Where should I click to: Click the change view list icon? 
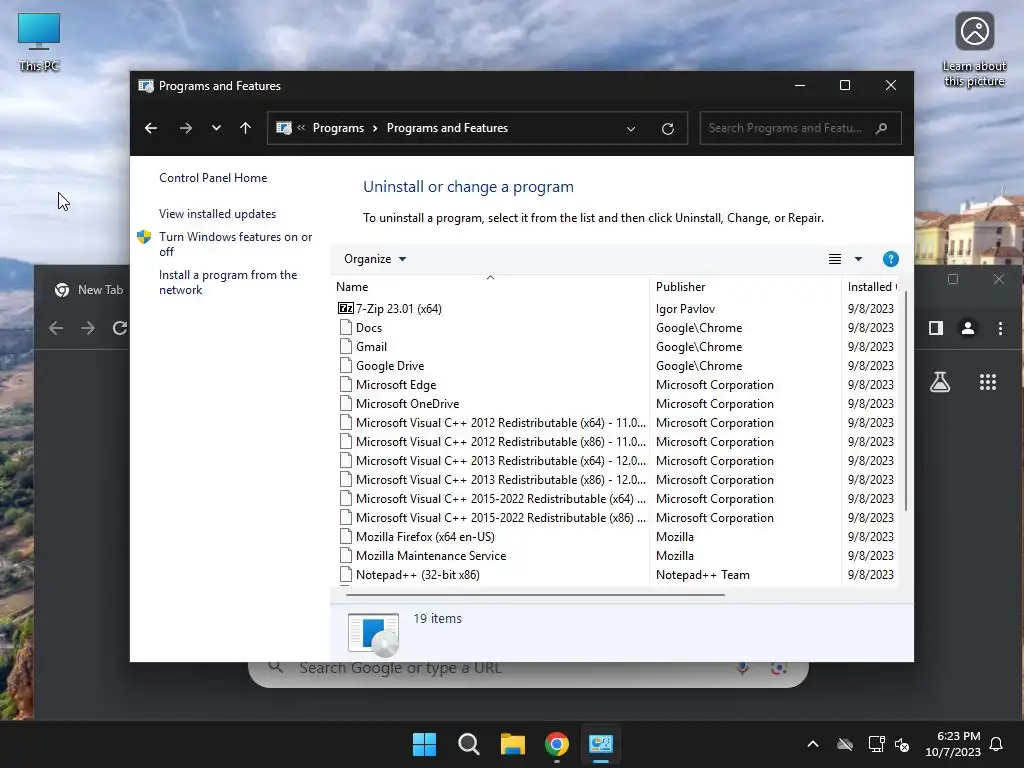[x=835, y=259]
